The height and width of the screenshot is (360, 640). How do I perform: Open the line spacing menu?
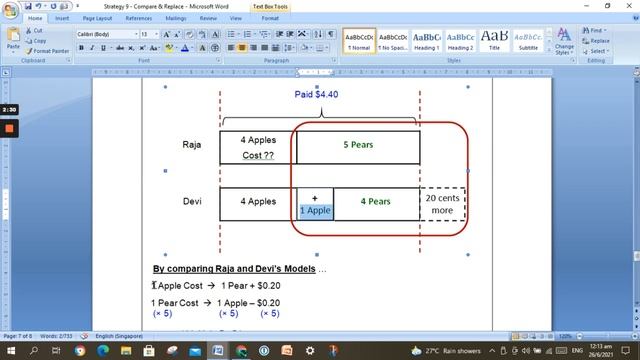[289, 48]
